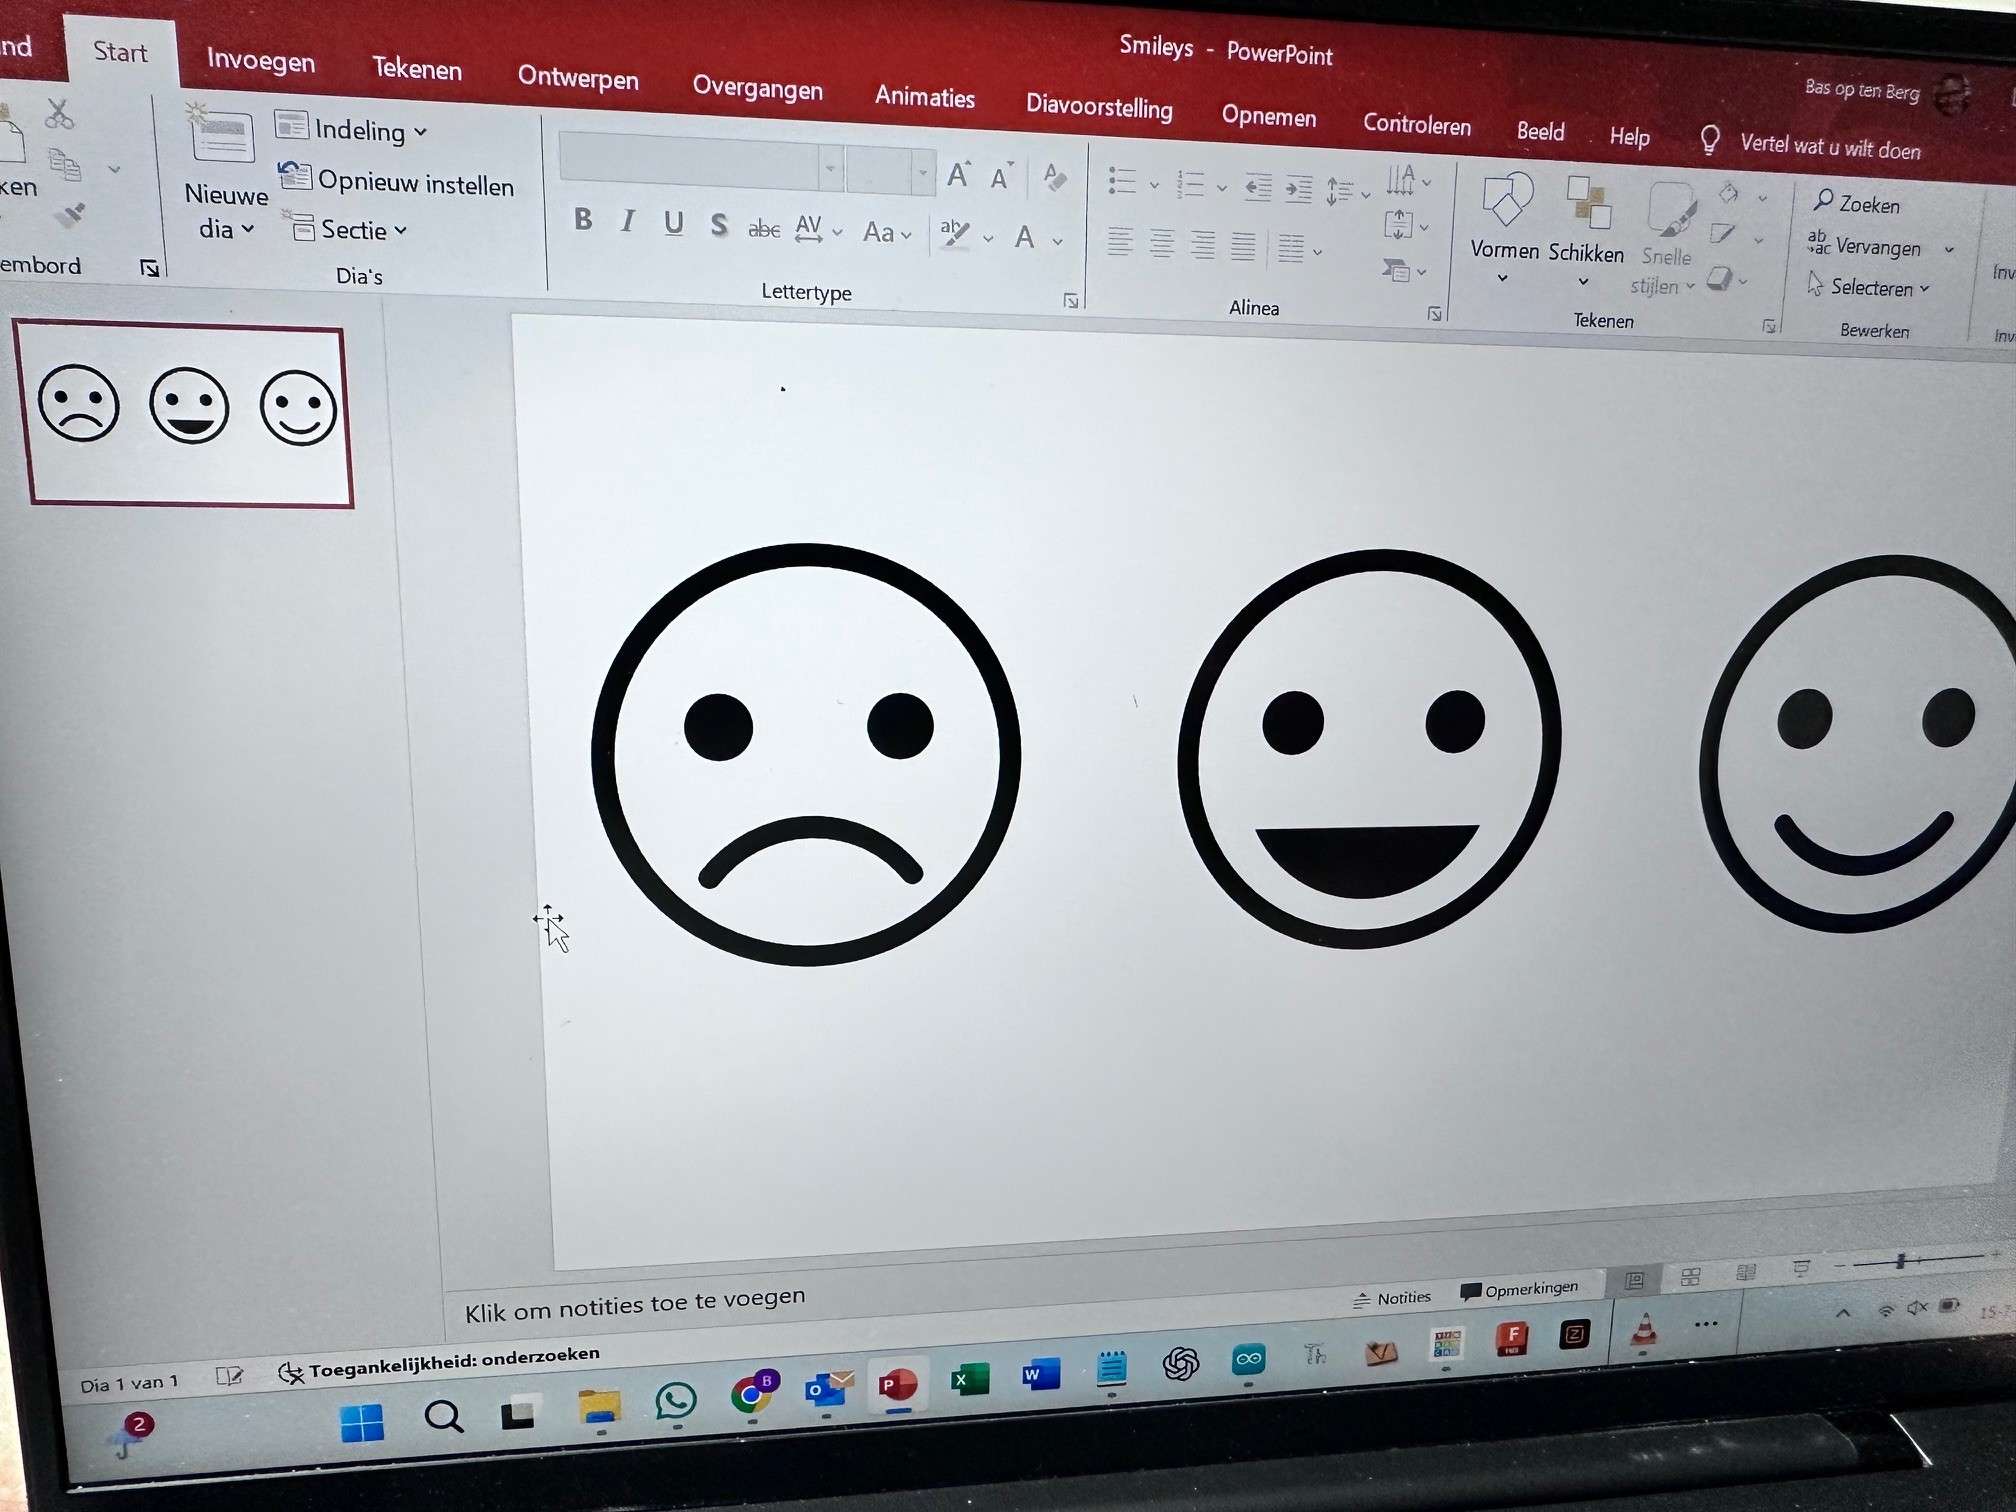Switch to the Ontwerpen tab

(x=578, y=78)
